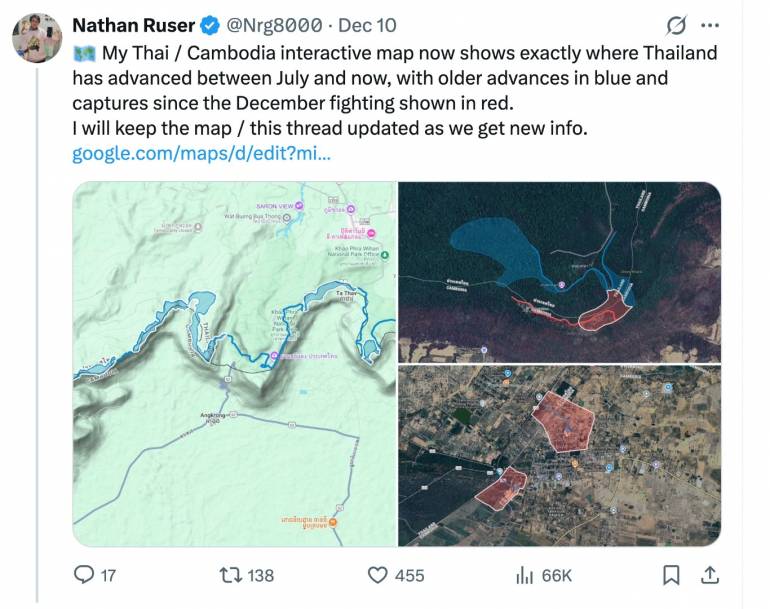Open the top-right satellite image with blue area

[x=559, y=271]
